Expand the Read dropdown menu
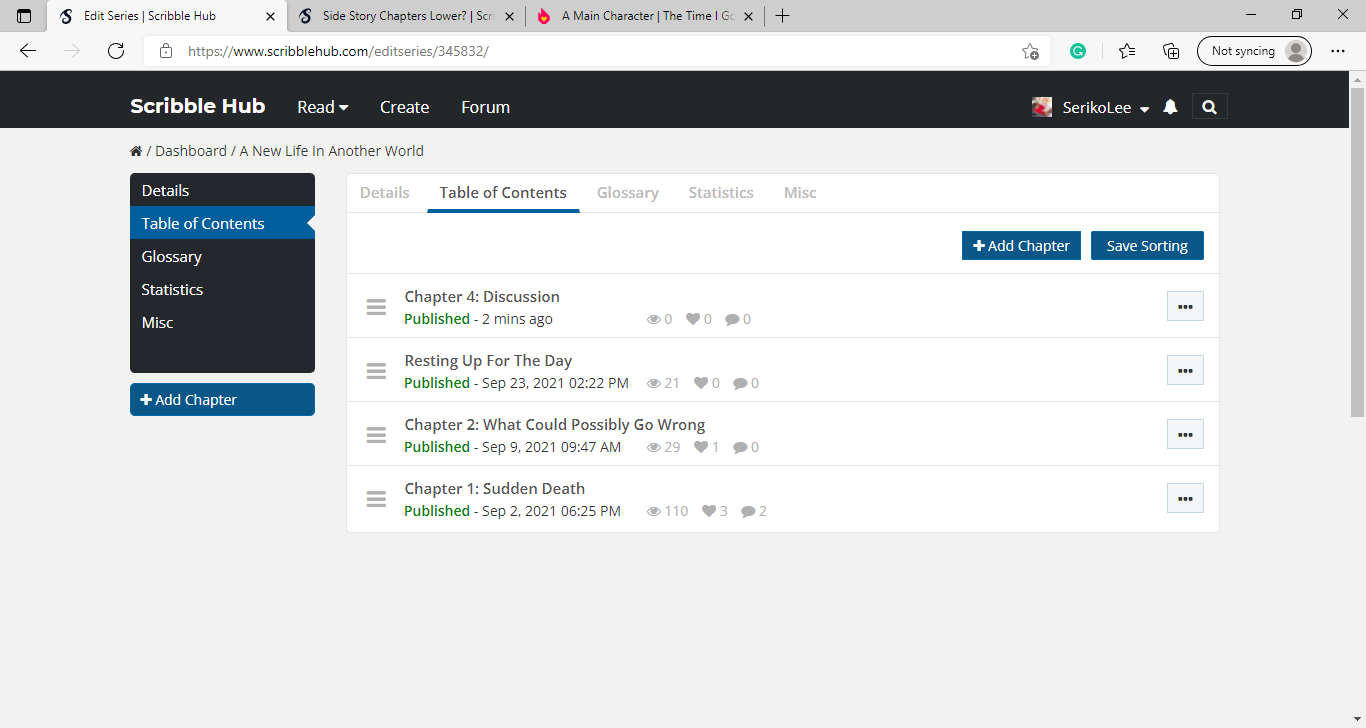1366x728 pixels. click(x=322, y=107)
